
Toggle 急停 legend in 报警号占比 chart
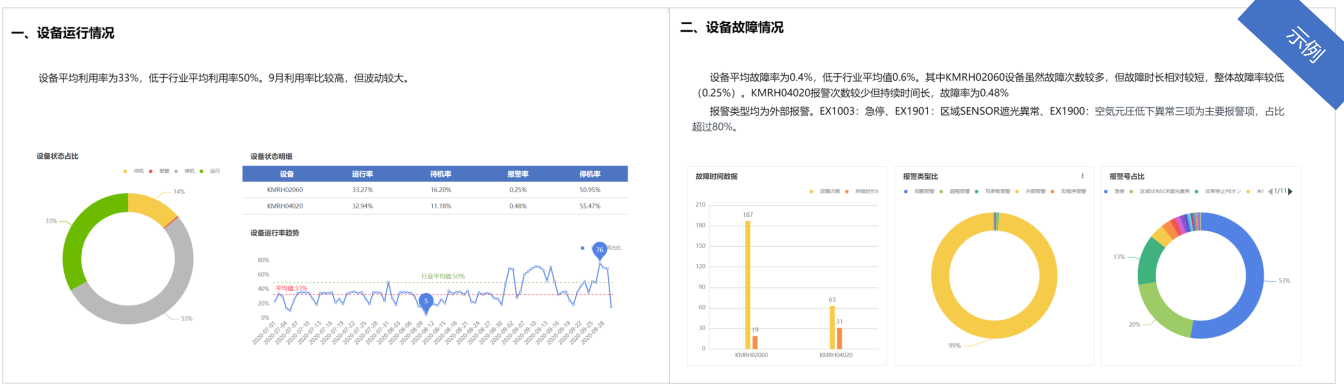1113,191
